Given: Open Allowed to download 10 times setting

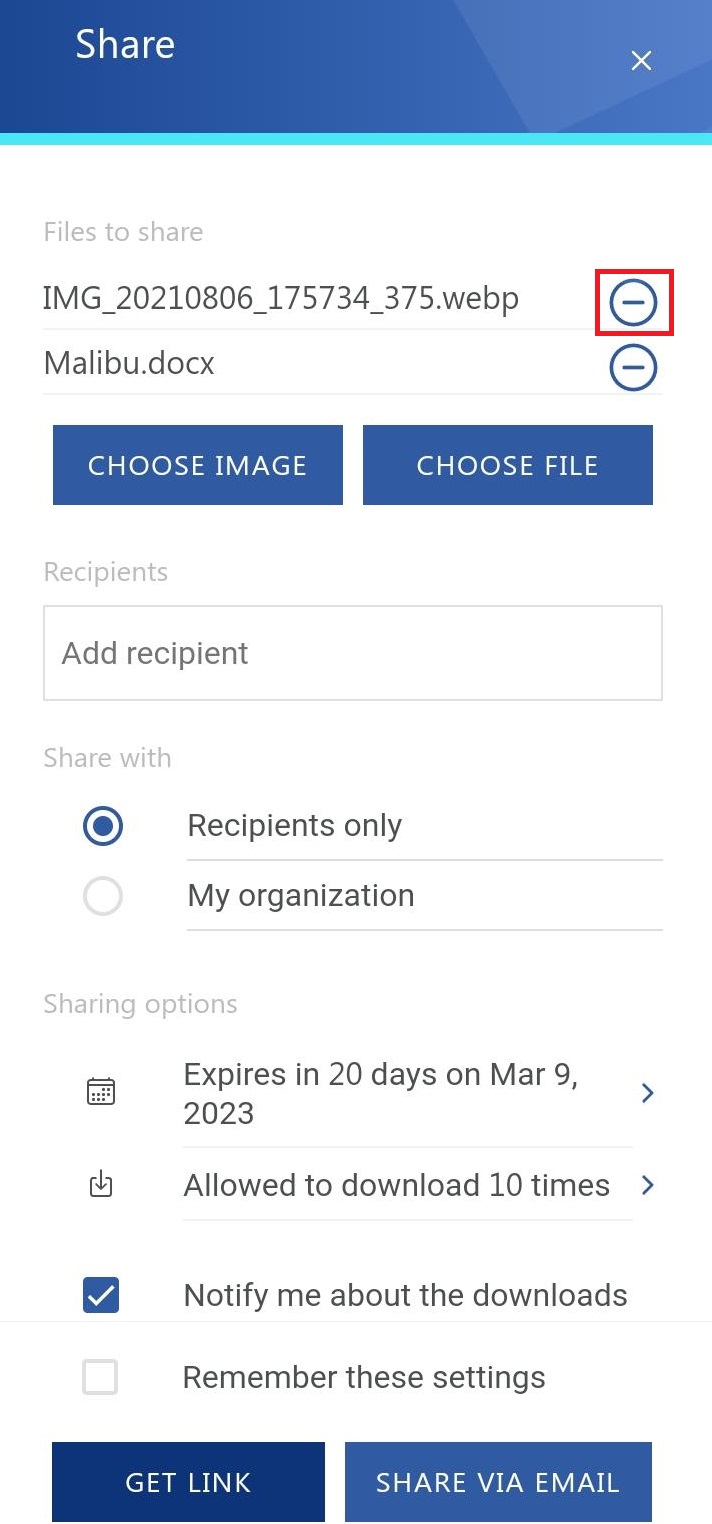Looking at the screenshot, I should coord(396,1185).
